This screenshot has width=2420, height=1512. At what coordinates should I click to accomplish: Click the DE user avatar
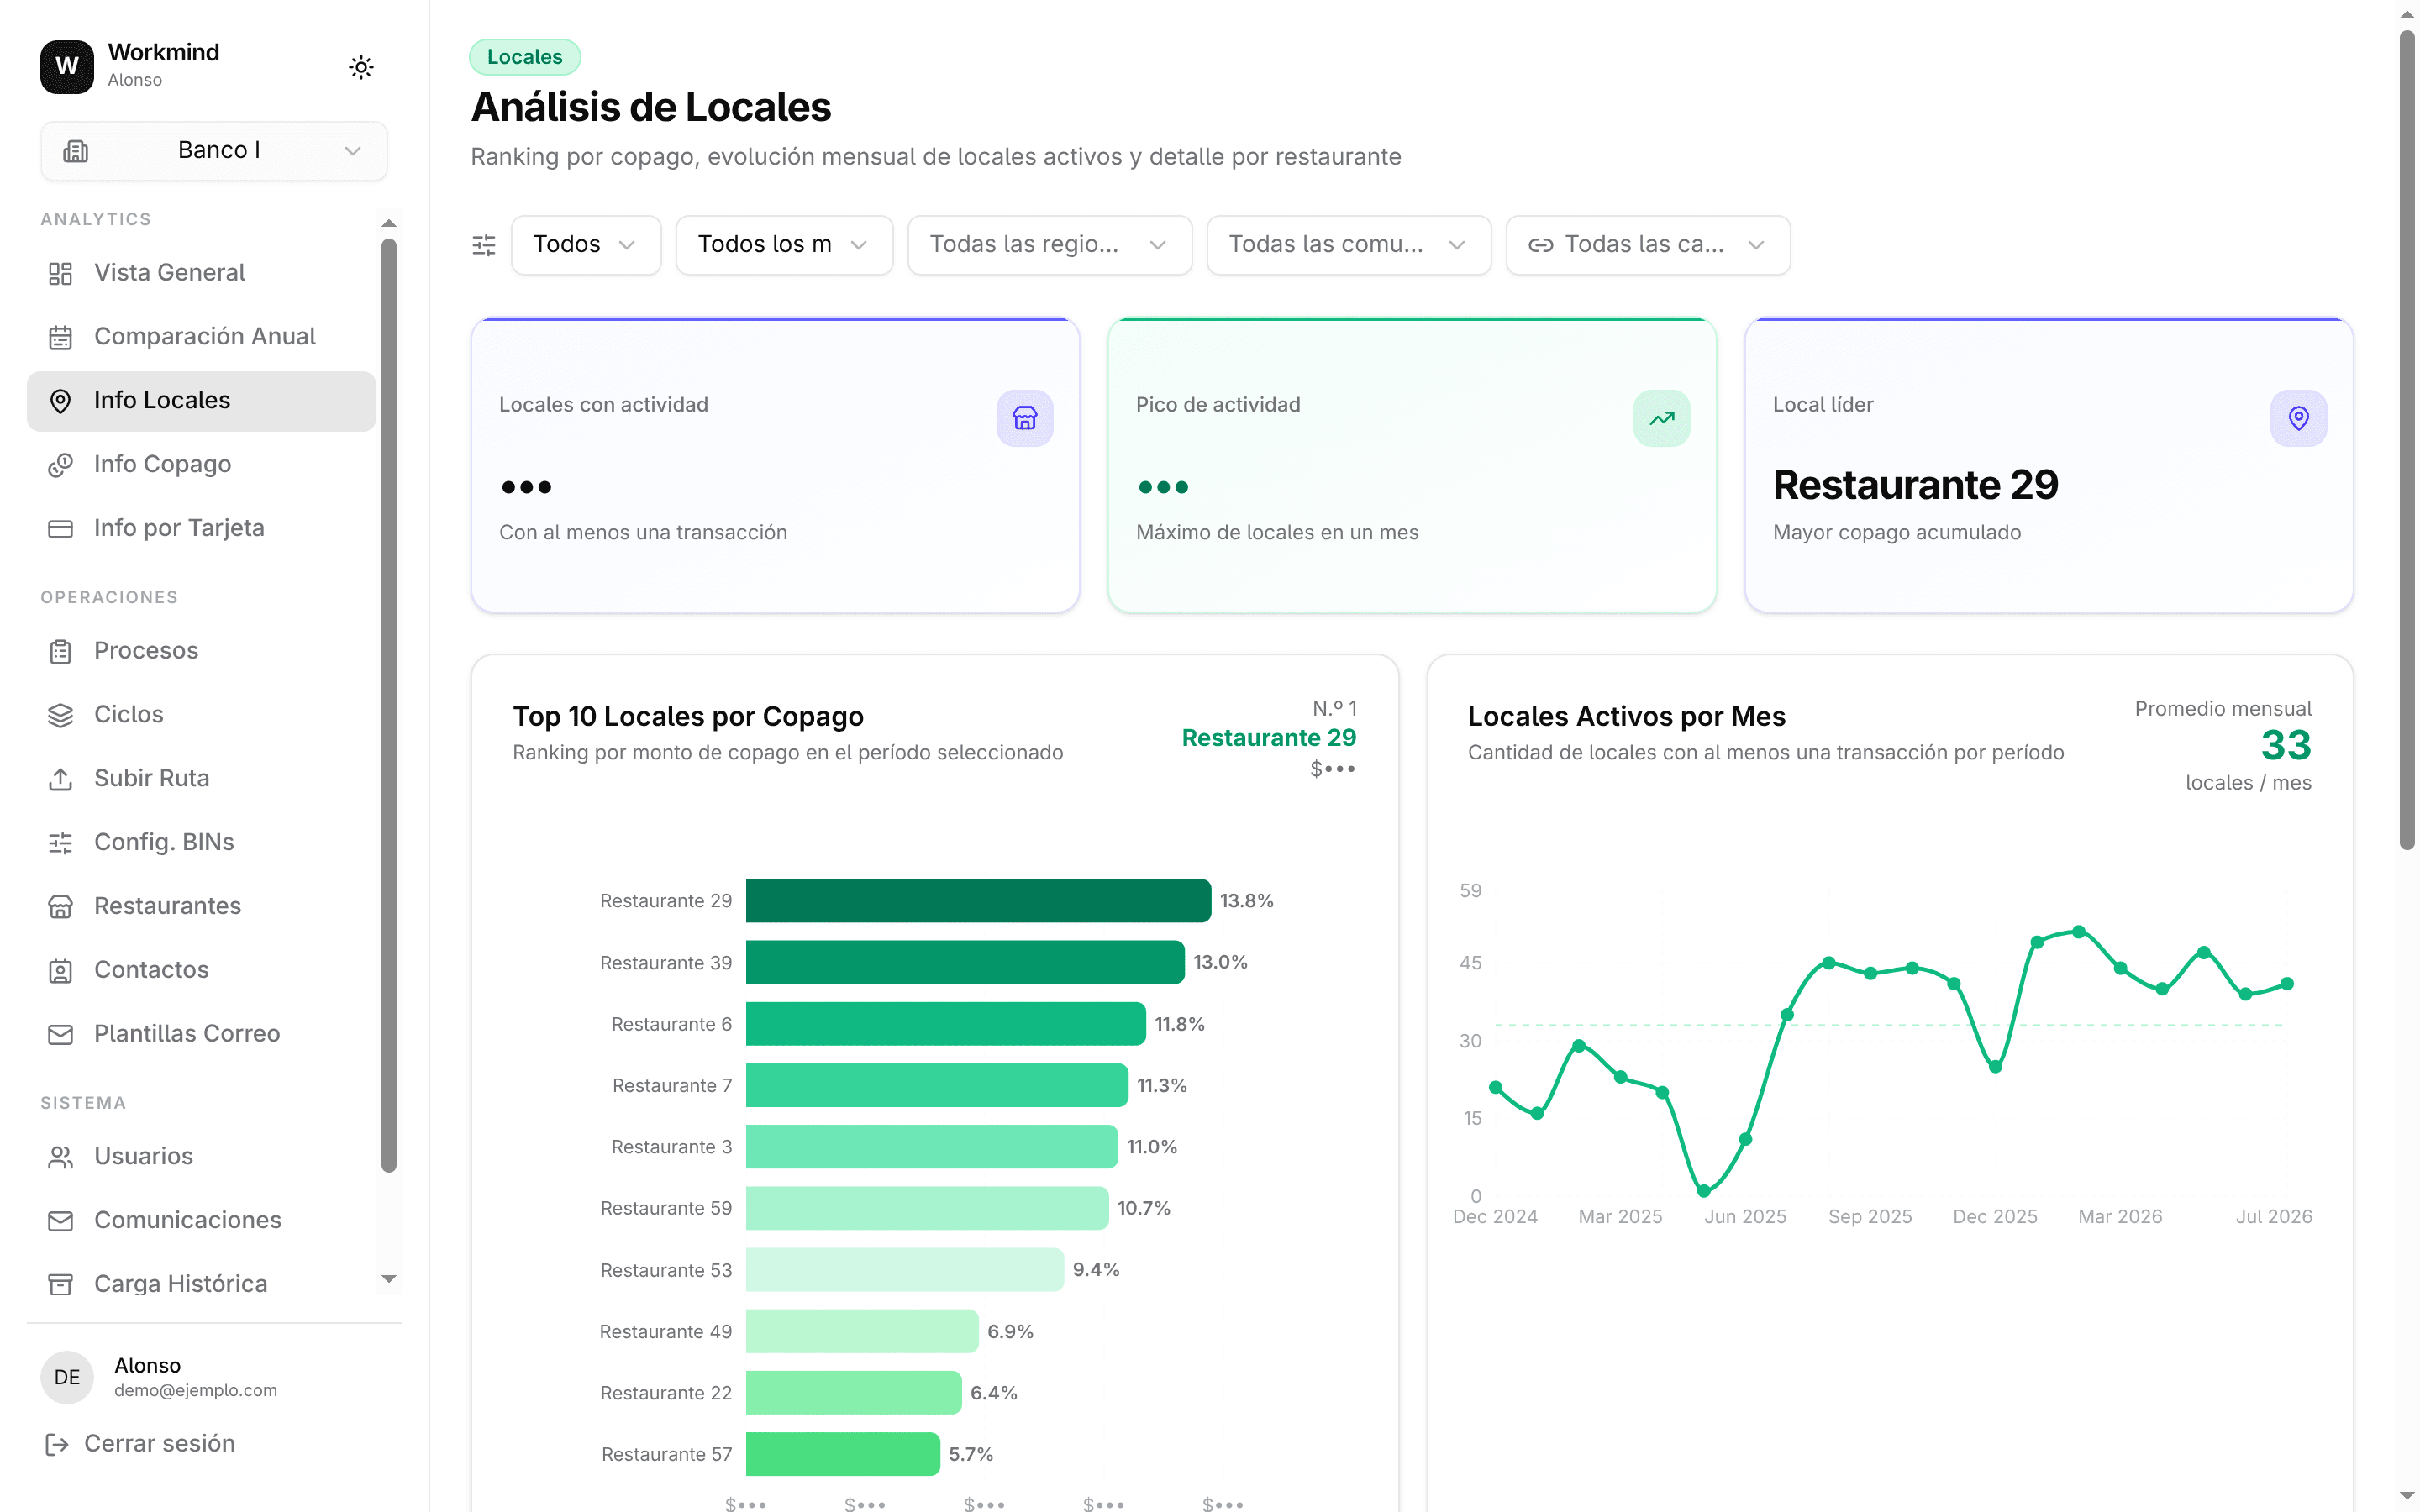tap(67, 1378)
